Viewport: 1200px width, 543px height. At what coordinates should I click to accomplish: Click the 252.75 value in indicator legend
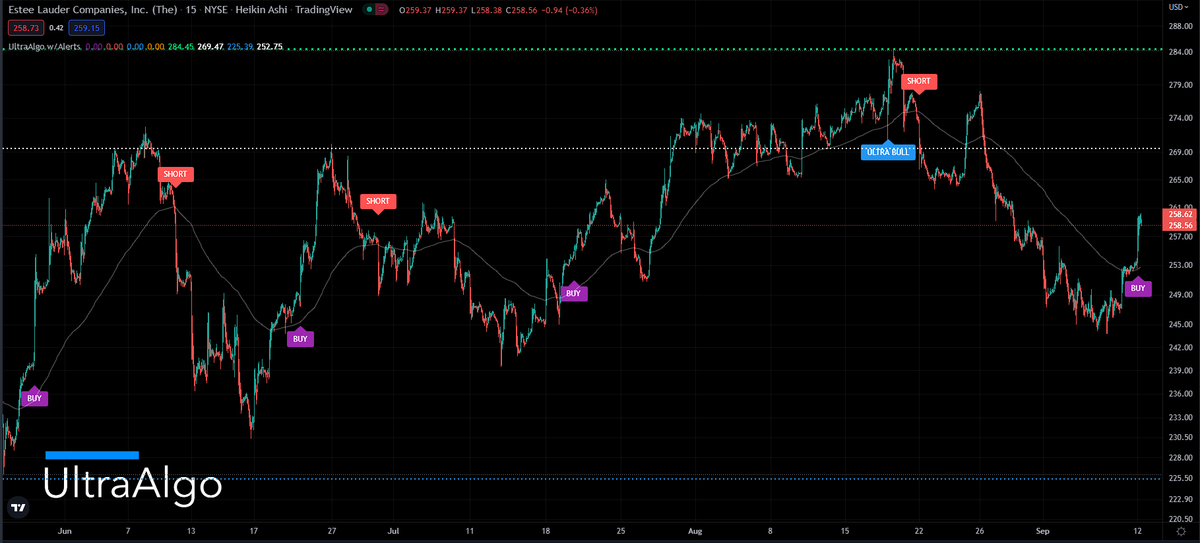pyautogui.click(x=270, y=46)
